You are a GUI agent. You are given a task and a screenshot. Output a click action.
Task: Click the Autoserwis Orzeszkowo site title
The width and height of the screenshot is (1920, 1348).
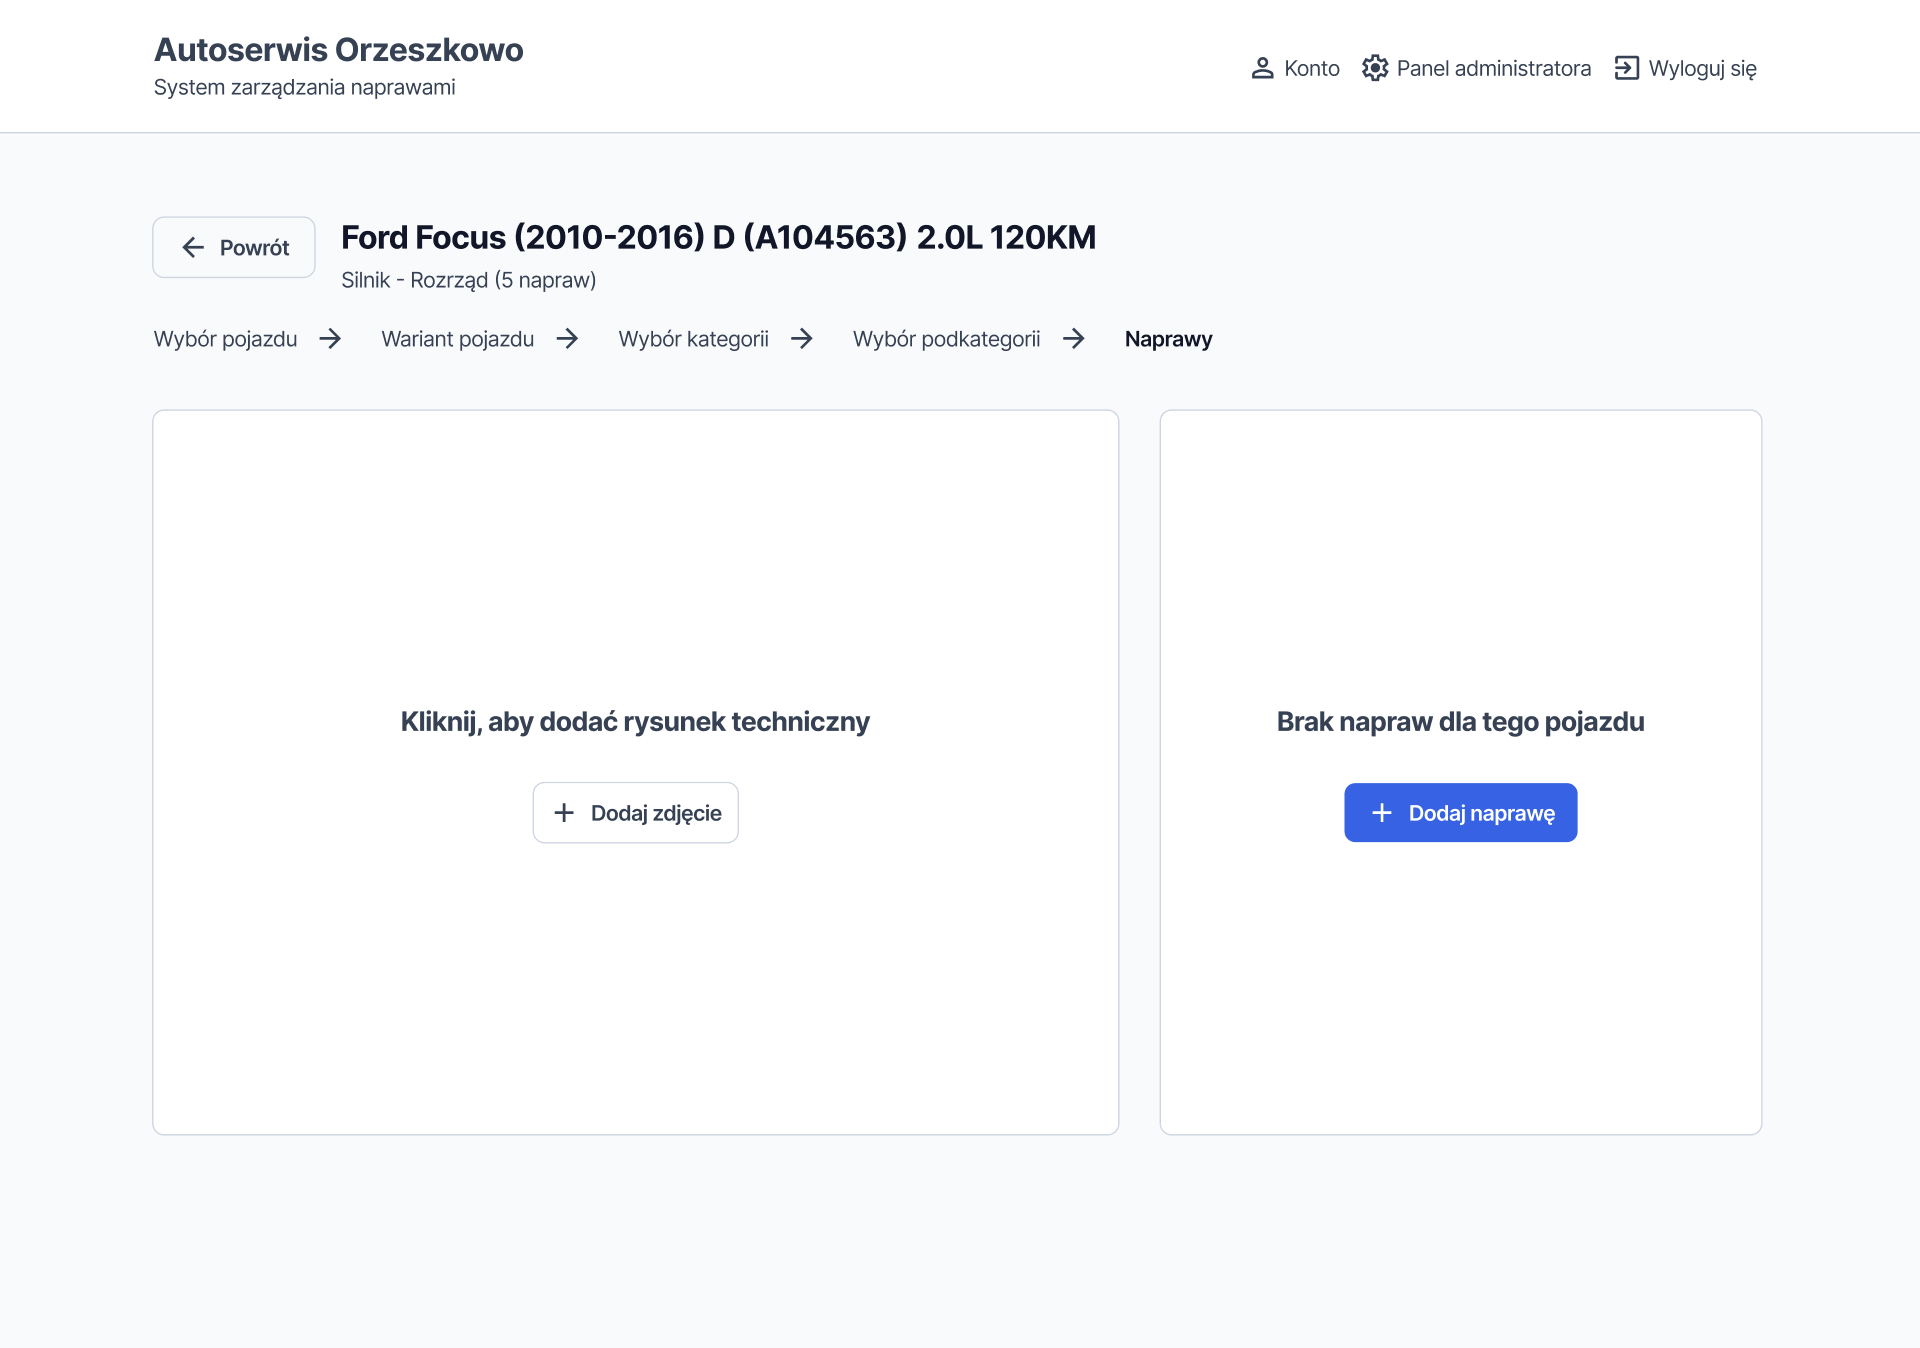click(x=339, y=50)
